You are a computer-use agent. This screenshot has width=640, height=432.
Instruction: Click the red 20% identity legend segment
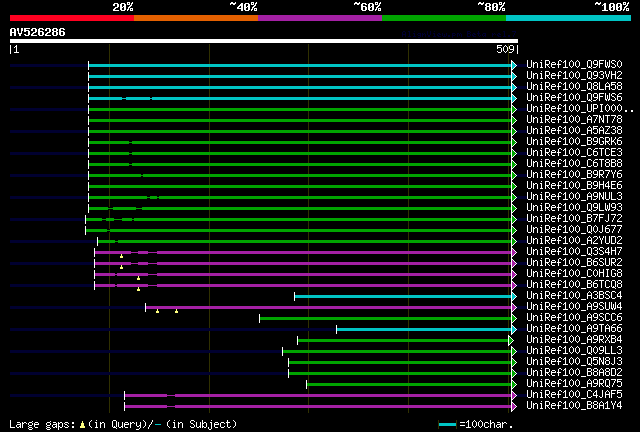(x=72, y=18)
